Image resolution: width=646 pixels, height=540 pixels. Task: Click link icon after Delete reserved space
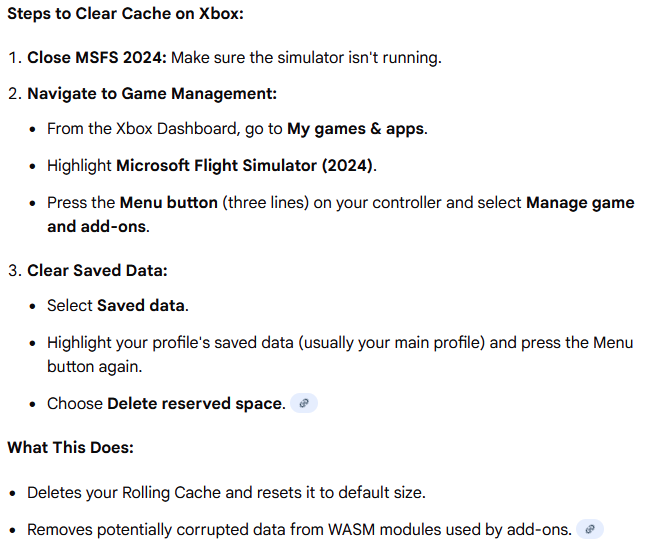point(304,404)
